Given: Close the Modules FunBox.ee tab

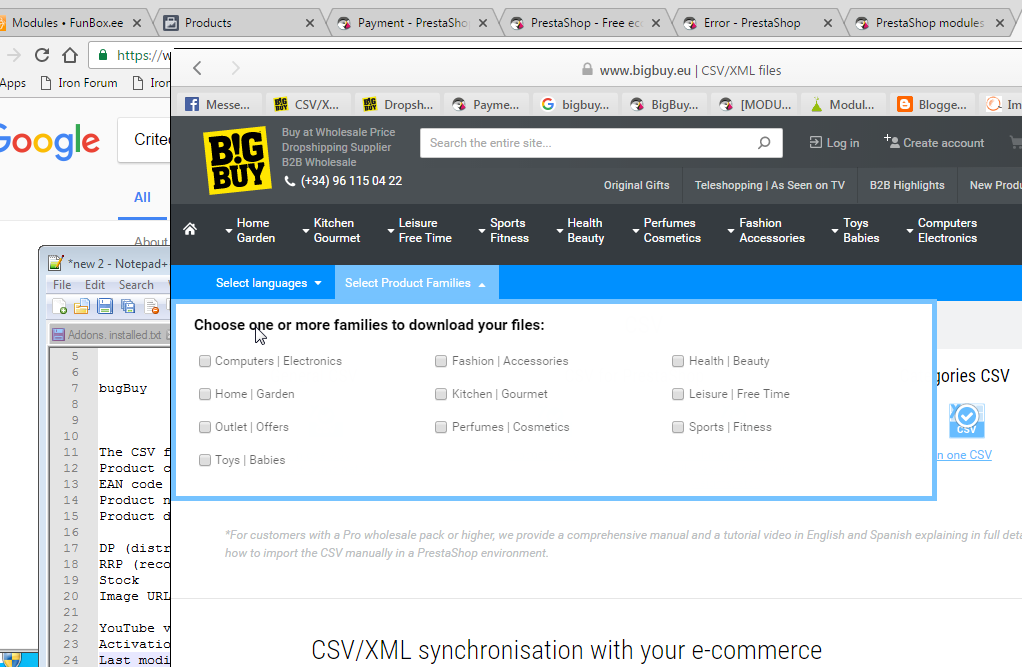Looking at the screenshot, I should [137, 23].
